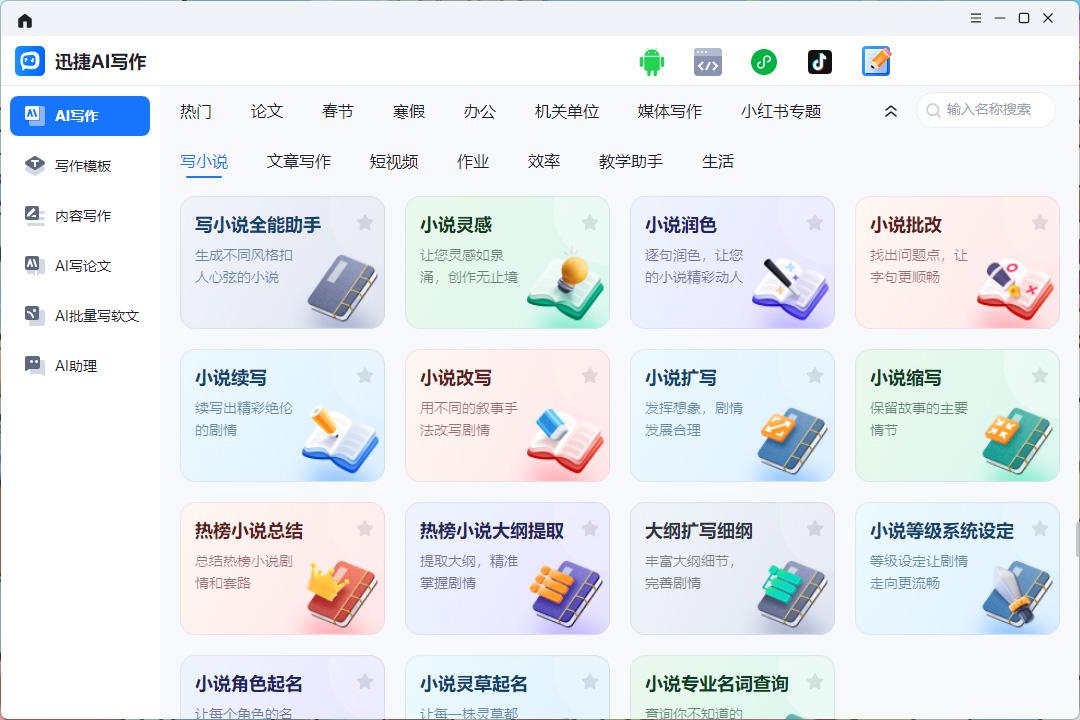Image resolution: width=1080 pixels, height=720 pixels.
Task: Favorite the 小说续写 card star
Action: pos(365,376)
